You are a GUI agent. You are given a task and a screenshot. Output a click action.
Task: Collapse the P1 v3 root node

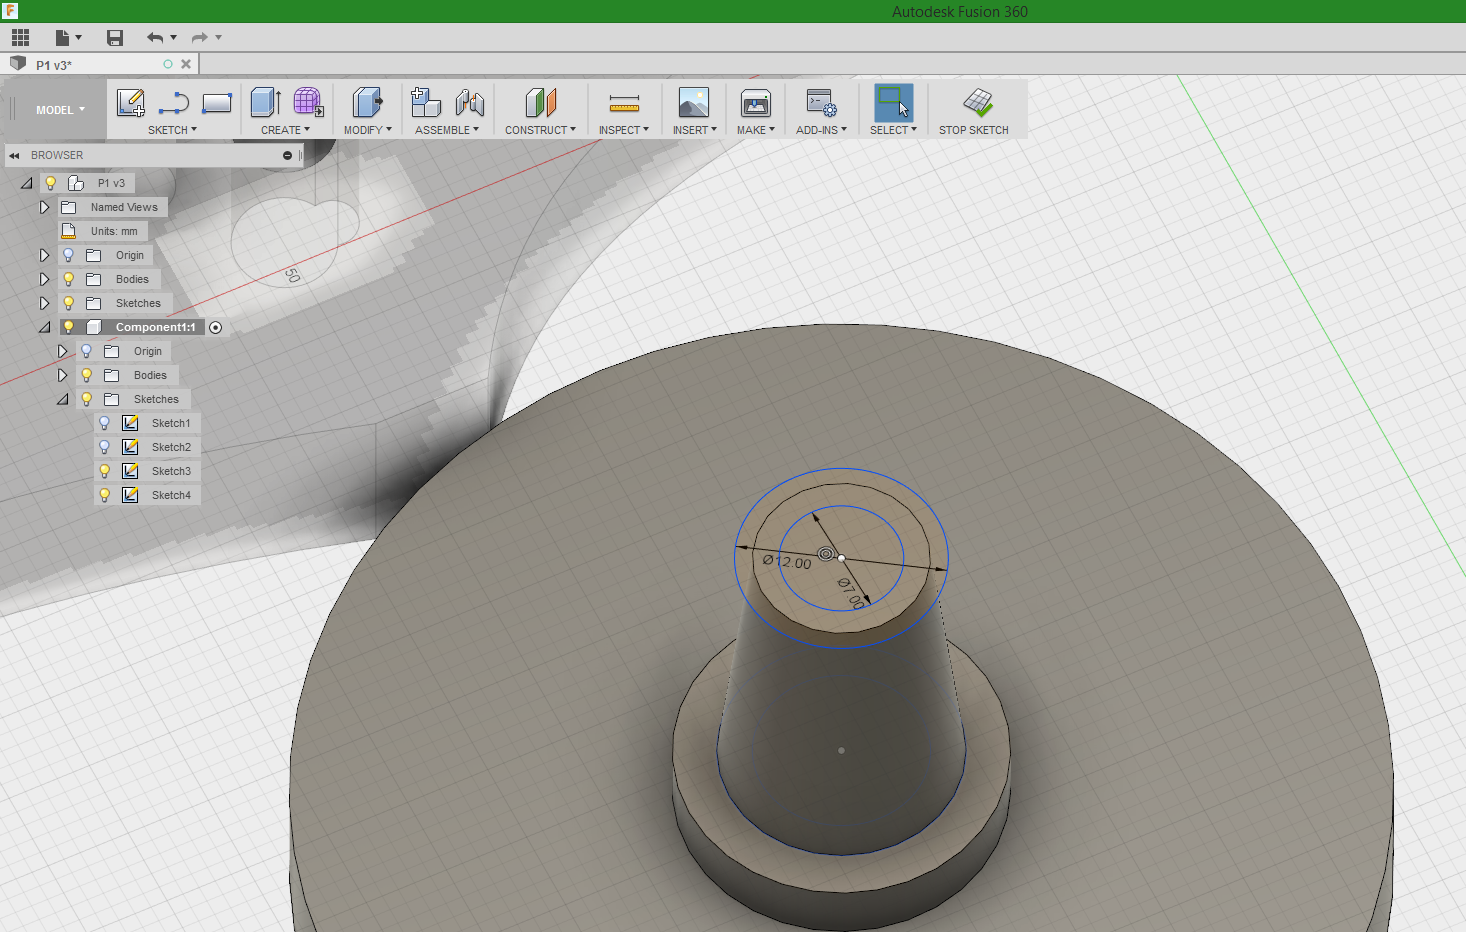click(x=27, y=183)
